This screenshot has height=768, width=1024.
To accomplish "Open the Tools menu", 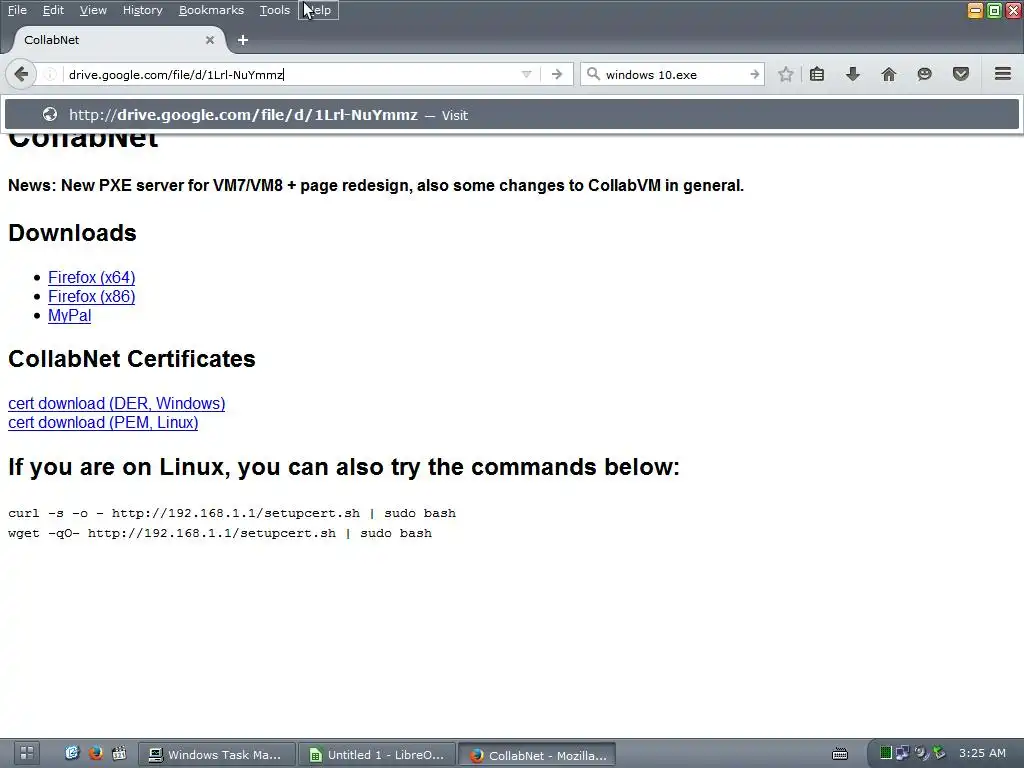I will tap(274, 10).
